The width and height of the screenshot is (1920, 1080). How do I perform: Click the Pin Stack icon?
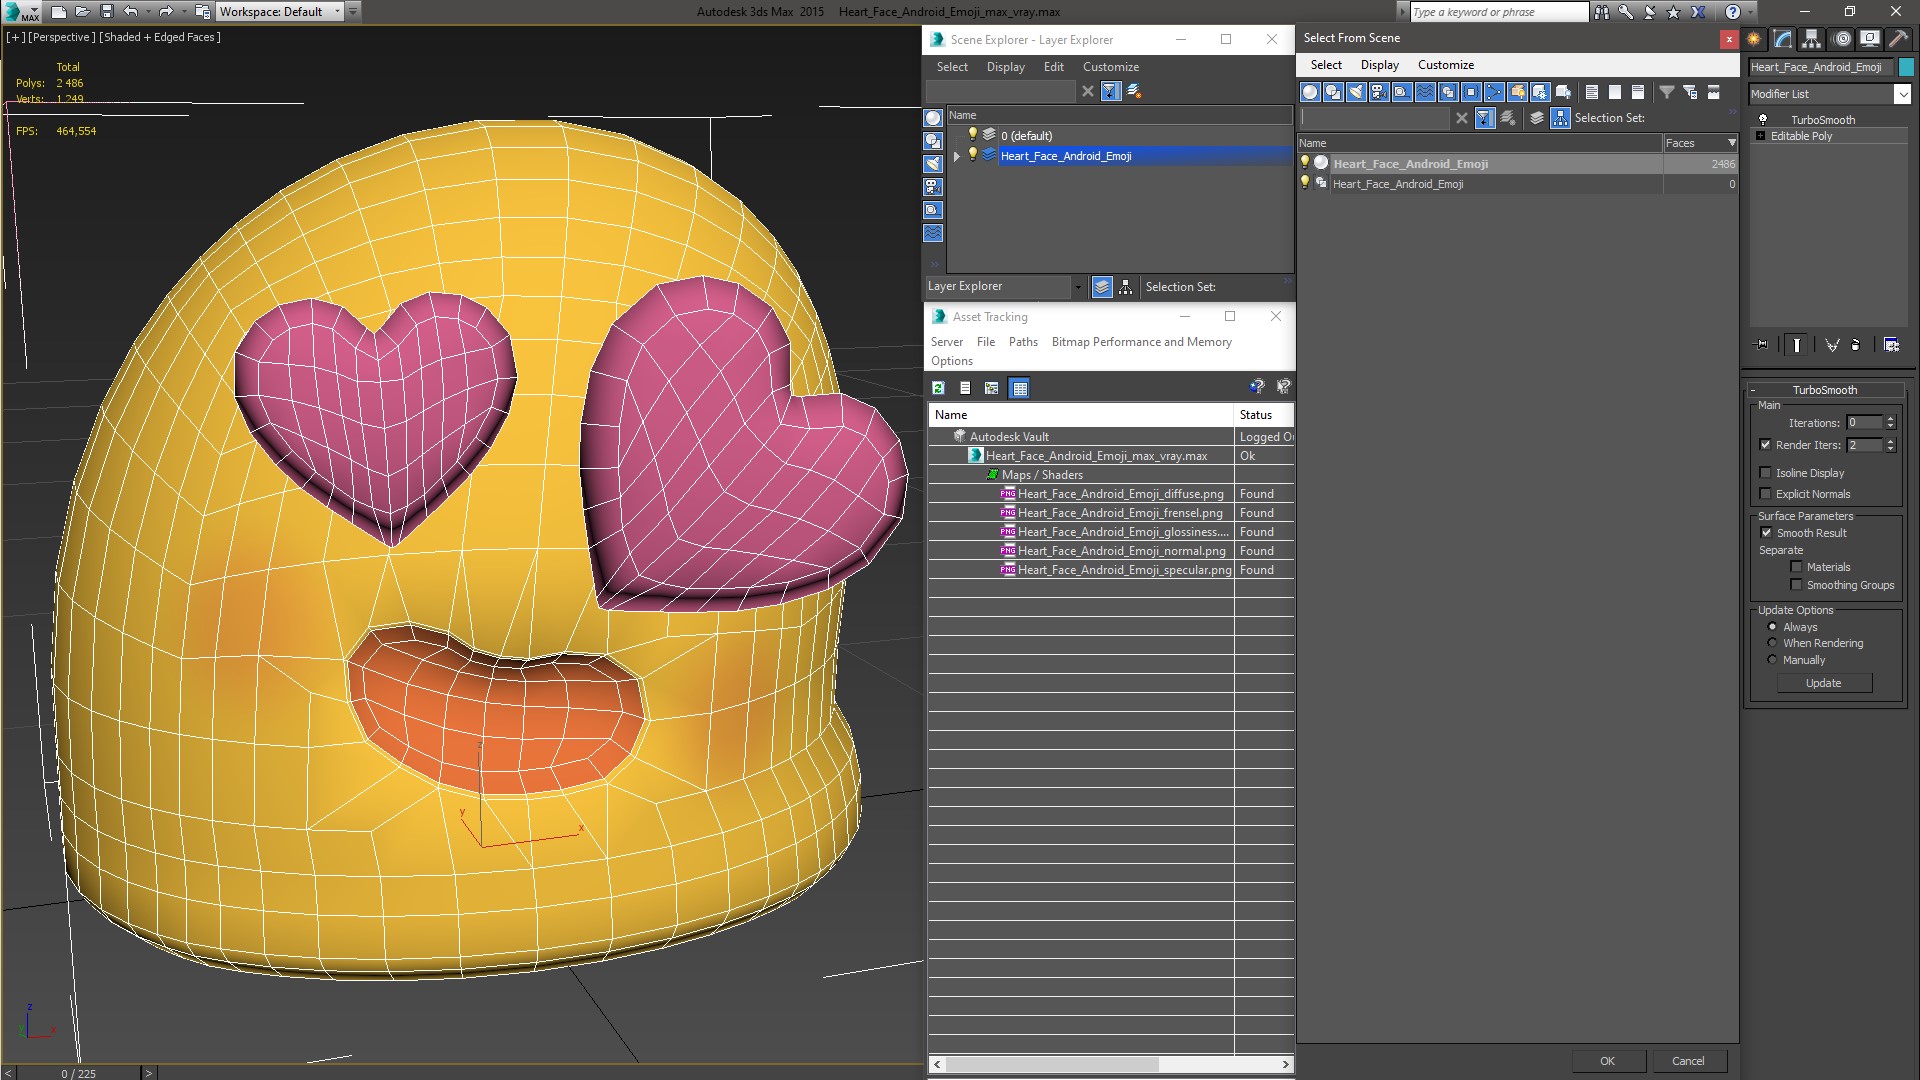1762,345
